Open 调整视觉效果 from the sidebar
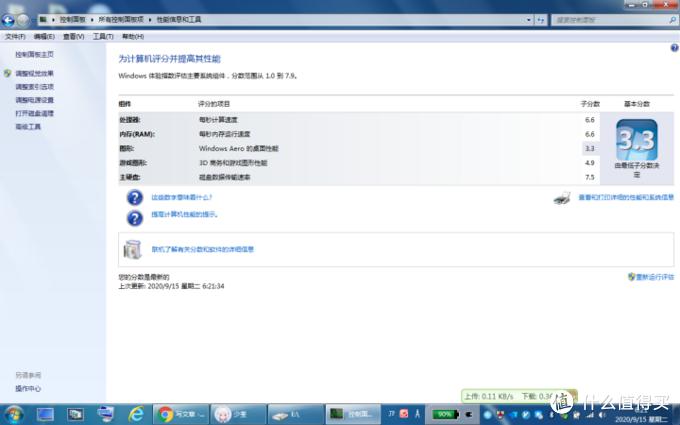680x425 pixels. [35, 73]
